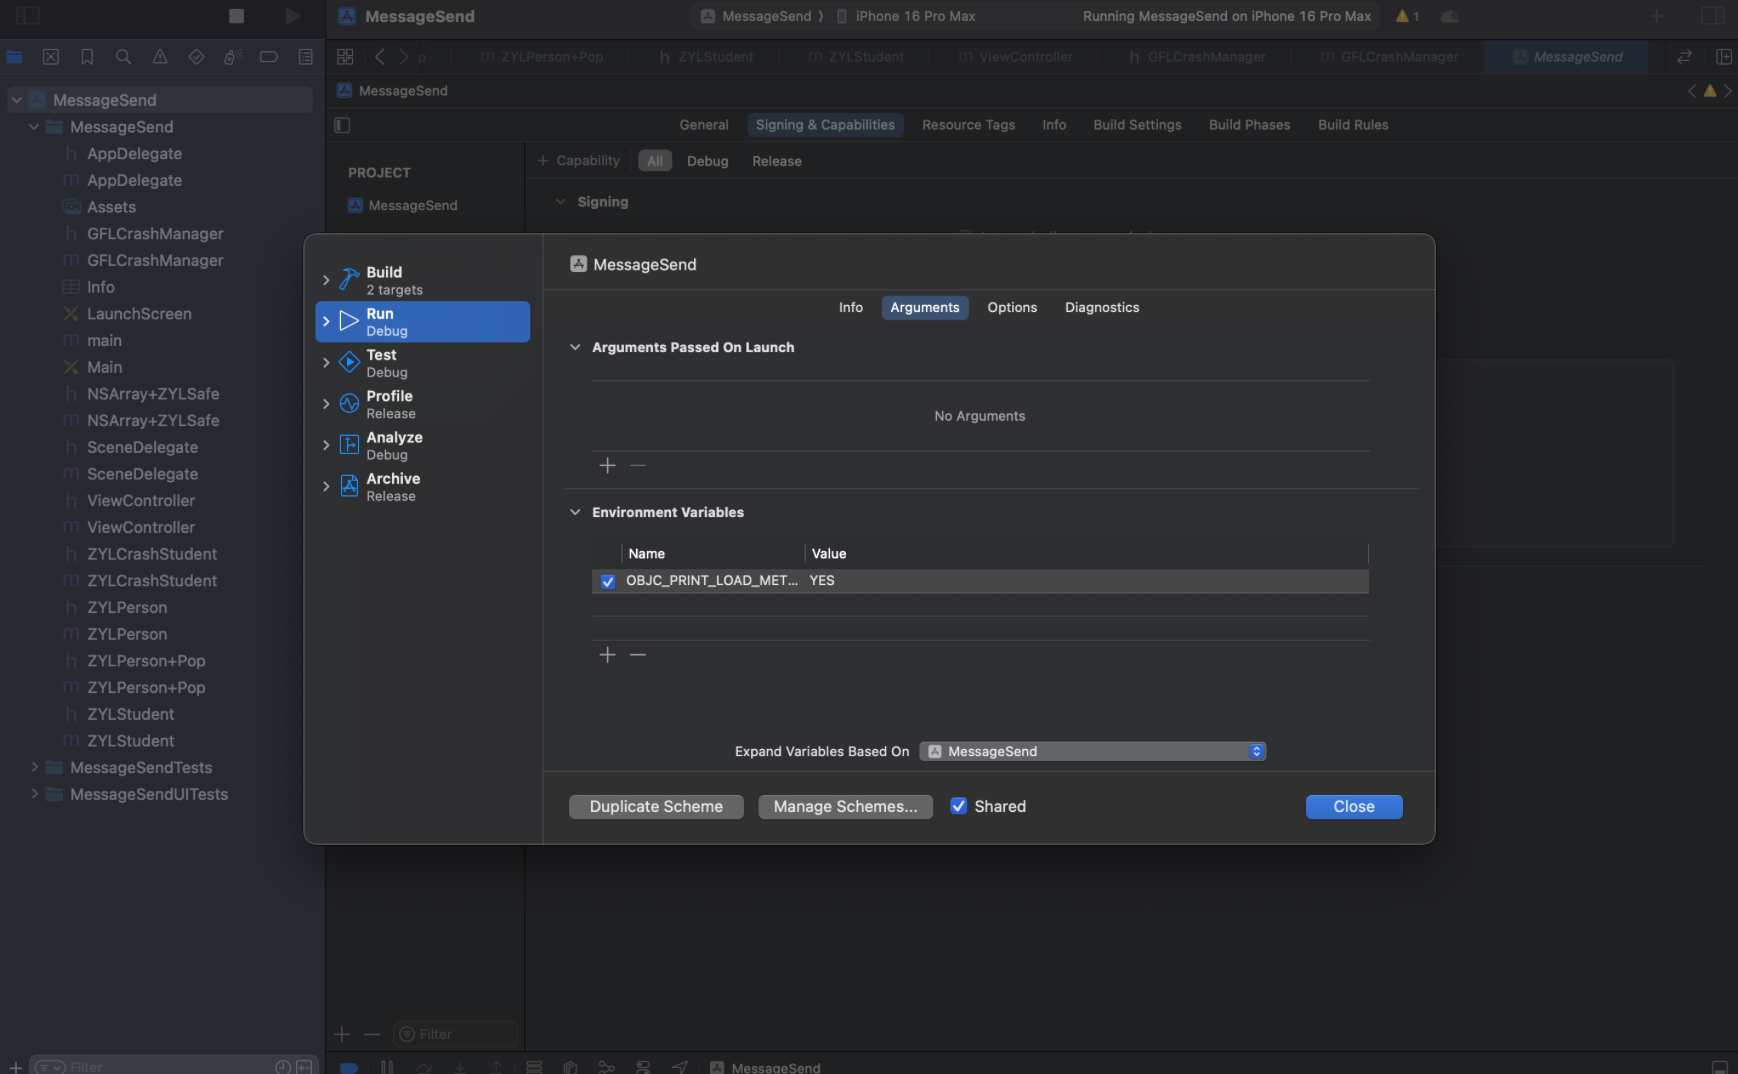Expand the MessageSendUITests folder
1738x1074 pixels.
[x=35, y=794]
